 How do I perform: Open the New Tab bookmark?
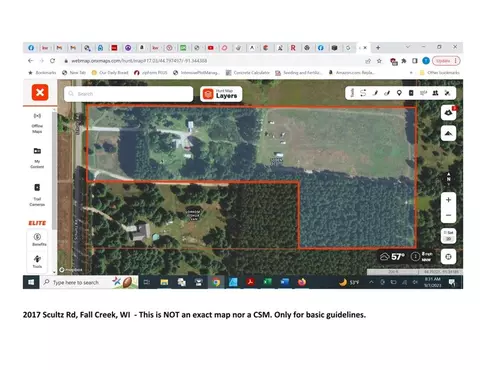click(x=74, y=72)
